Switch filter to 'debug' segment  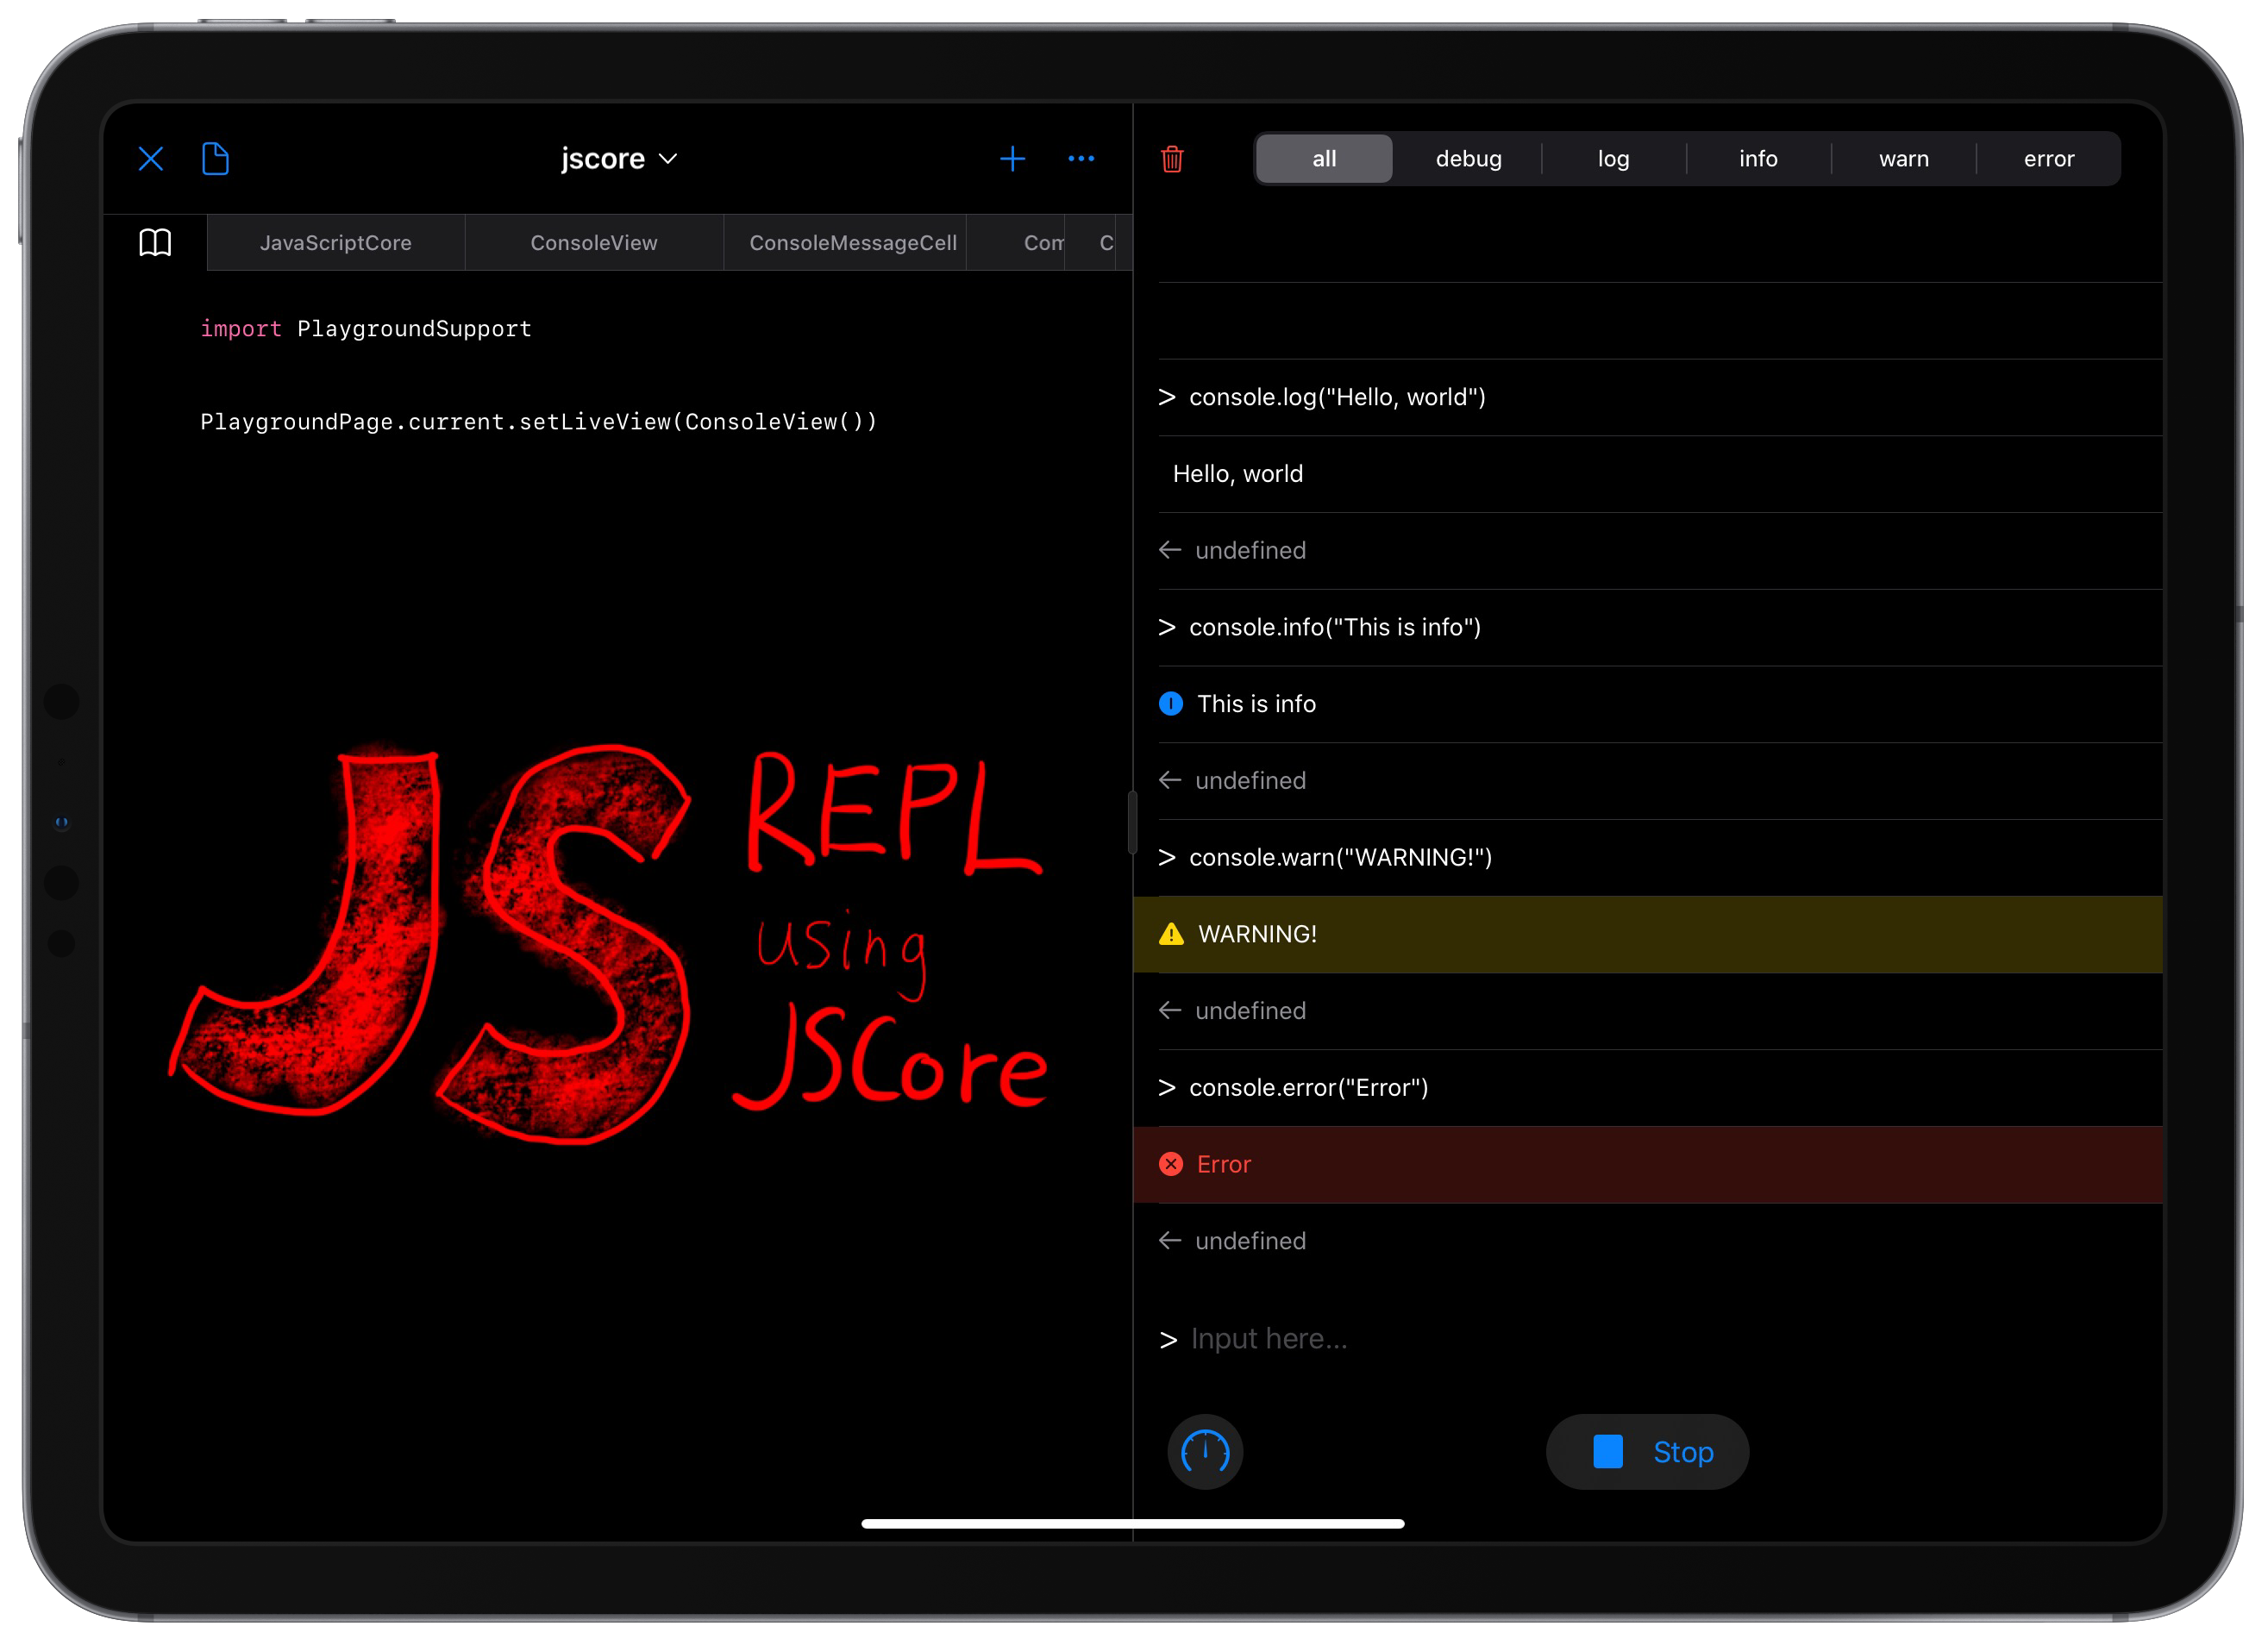tap(1468, 159)
